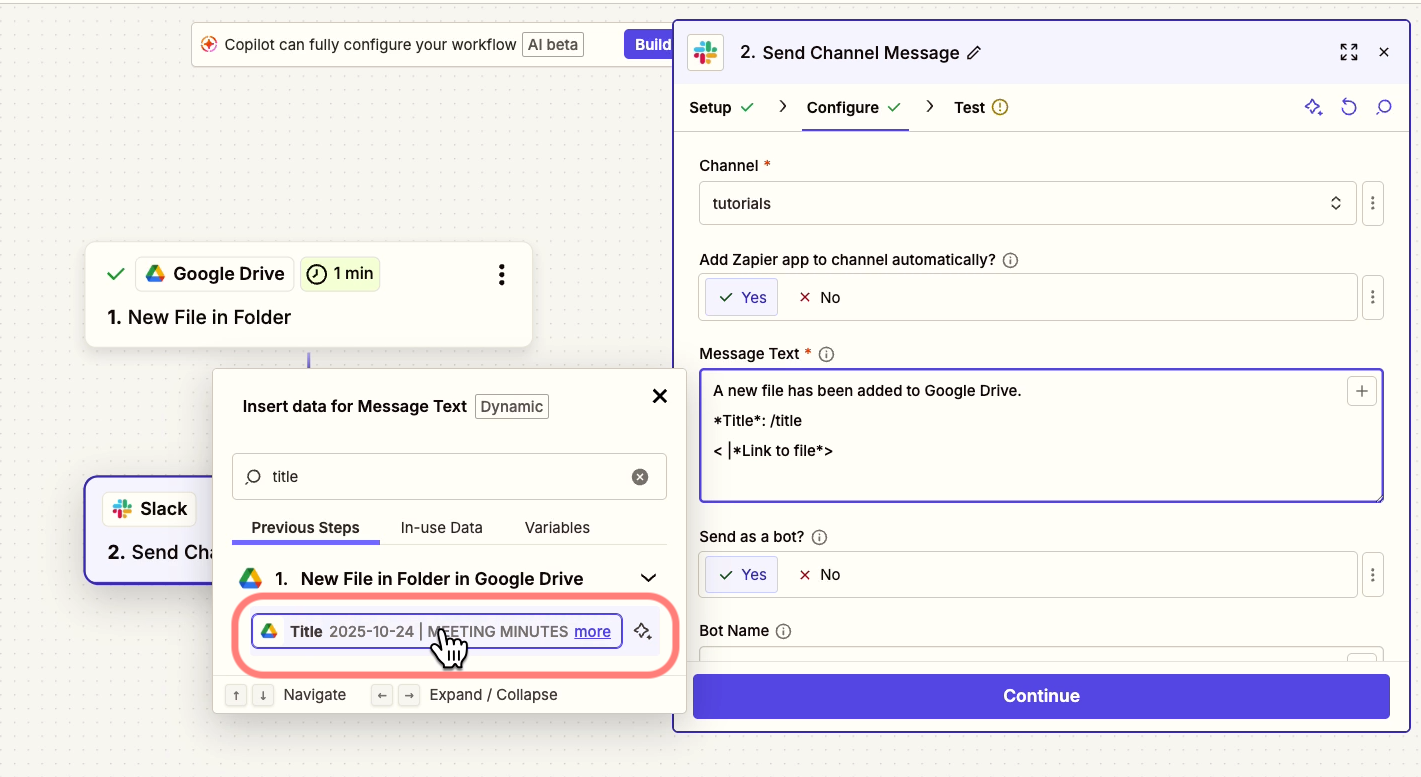Click the arrow between Setup and Configure
1421x777 pixels.
click(783, 106)
